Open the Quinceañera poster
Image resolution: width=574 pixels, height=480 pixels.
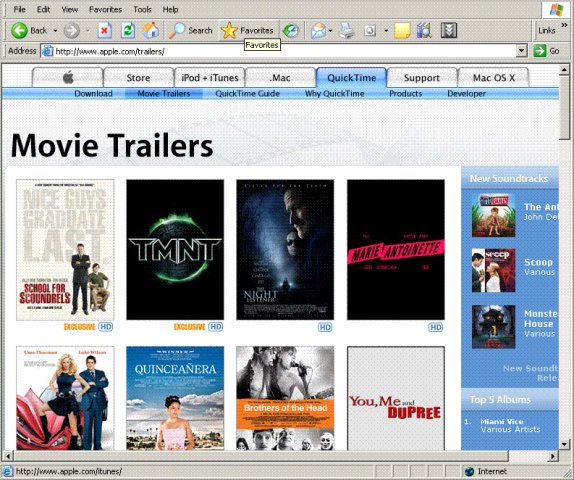[175, 398]
